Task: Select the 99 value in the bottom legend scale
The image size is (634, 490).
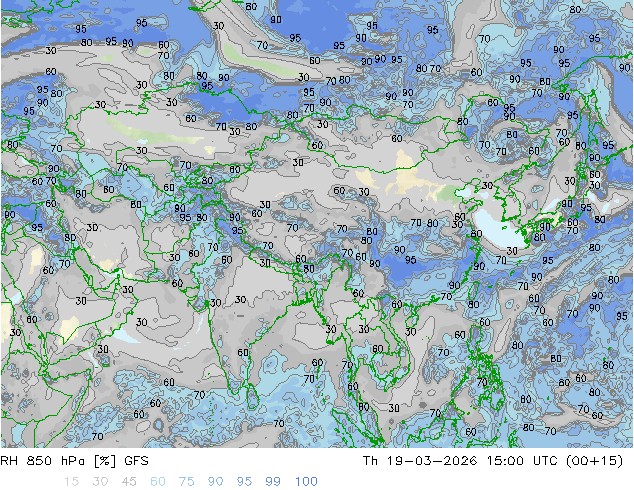Action: click(273, 482)
